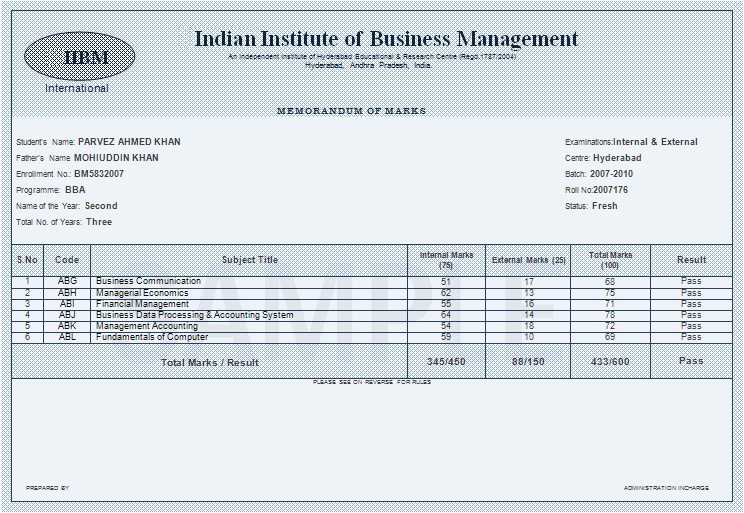Click subject code 'ABH'

pos(67,293)
